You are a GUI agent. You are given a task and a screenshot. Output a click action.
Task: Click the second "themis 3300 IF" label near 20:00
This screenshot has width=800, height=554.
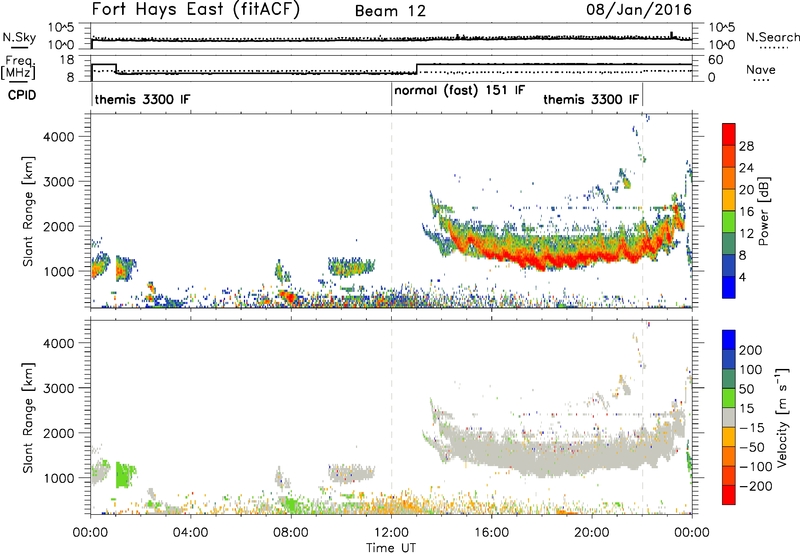coord(591,99)
